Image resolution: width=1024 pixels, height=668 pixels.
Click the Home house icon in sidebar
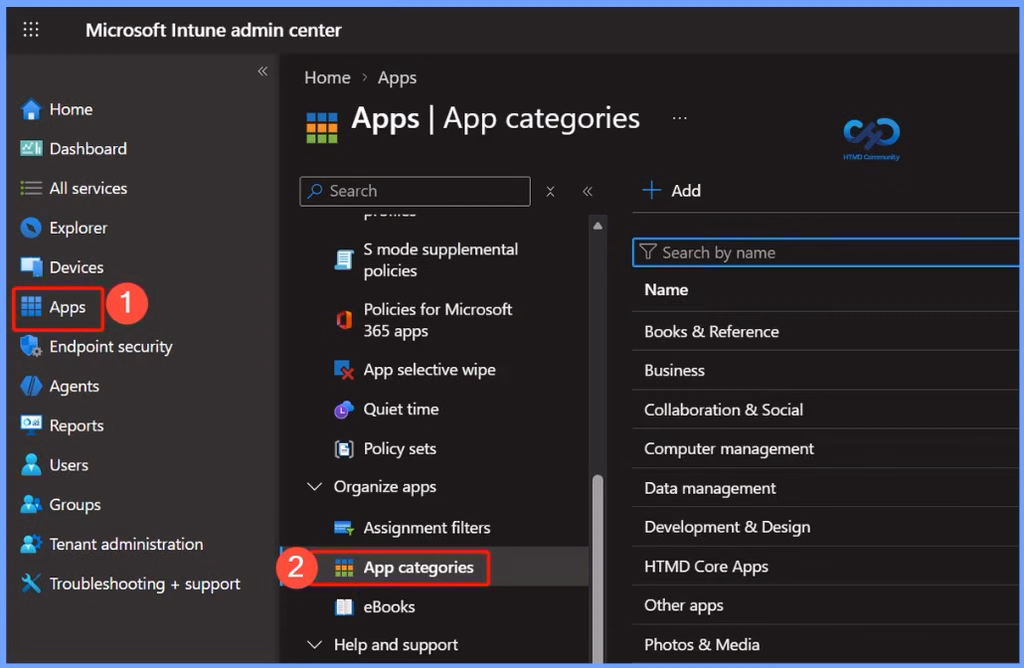click(x=31, y=109)
